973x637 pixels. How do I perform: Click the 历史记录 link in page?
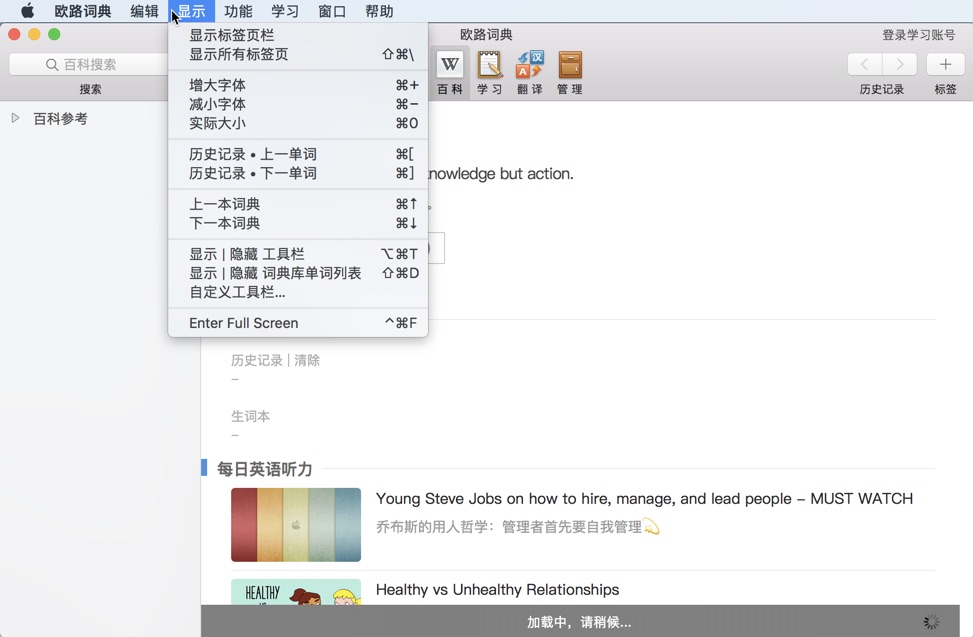(x=256, y=360)
